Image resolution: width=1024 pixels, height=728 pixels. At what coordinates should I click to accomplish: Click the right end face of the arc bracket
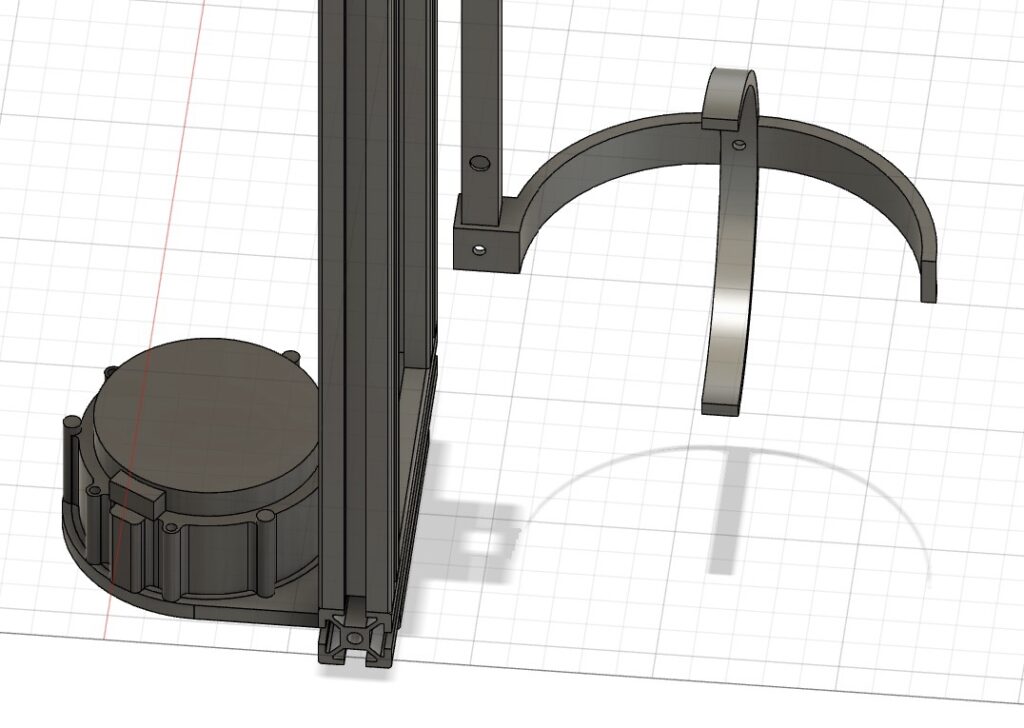click(928, 279)
